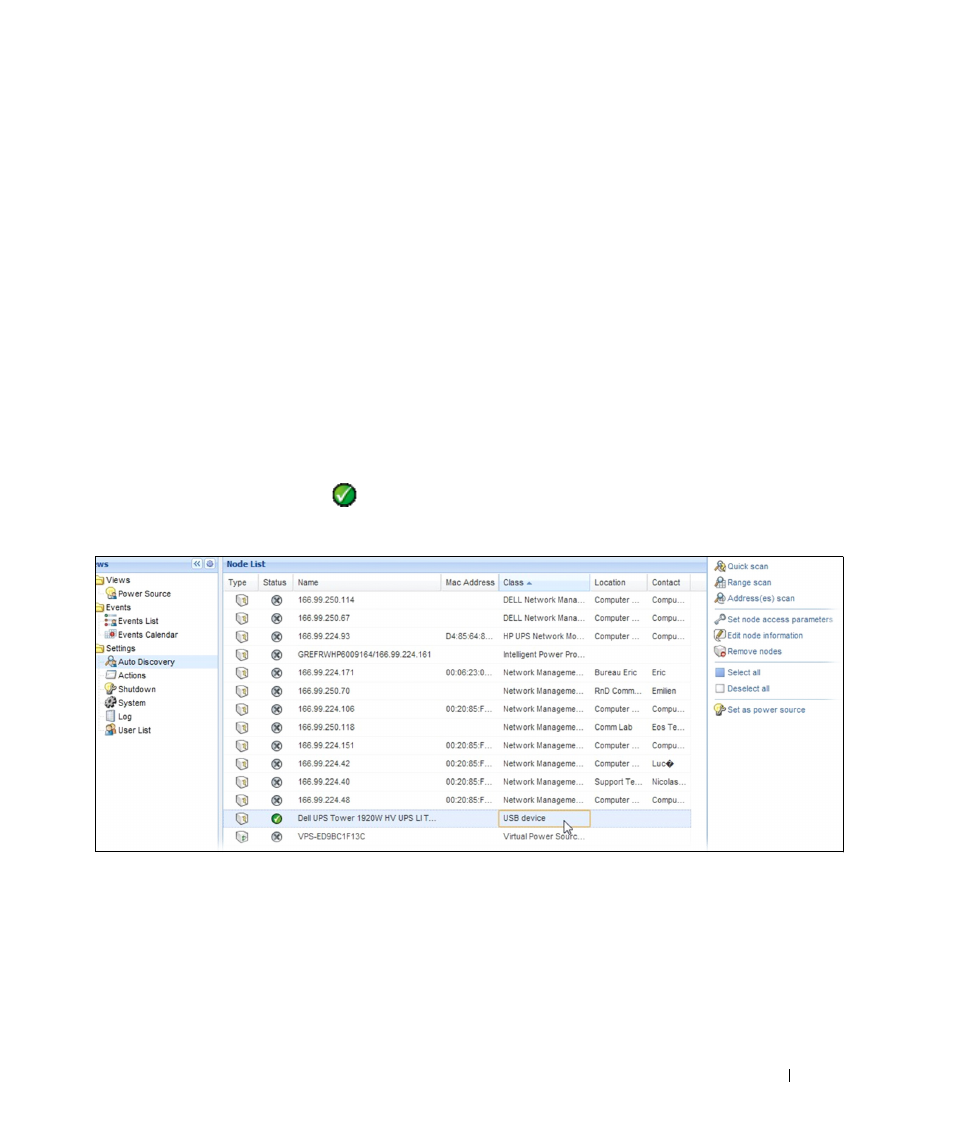Click the System gear icon

click(x=111, y=702)
